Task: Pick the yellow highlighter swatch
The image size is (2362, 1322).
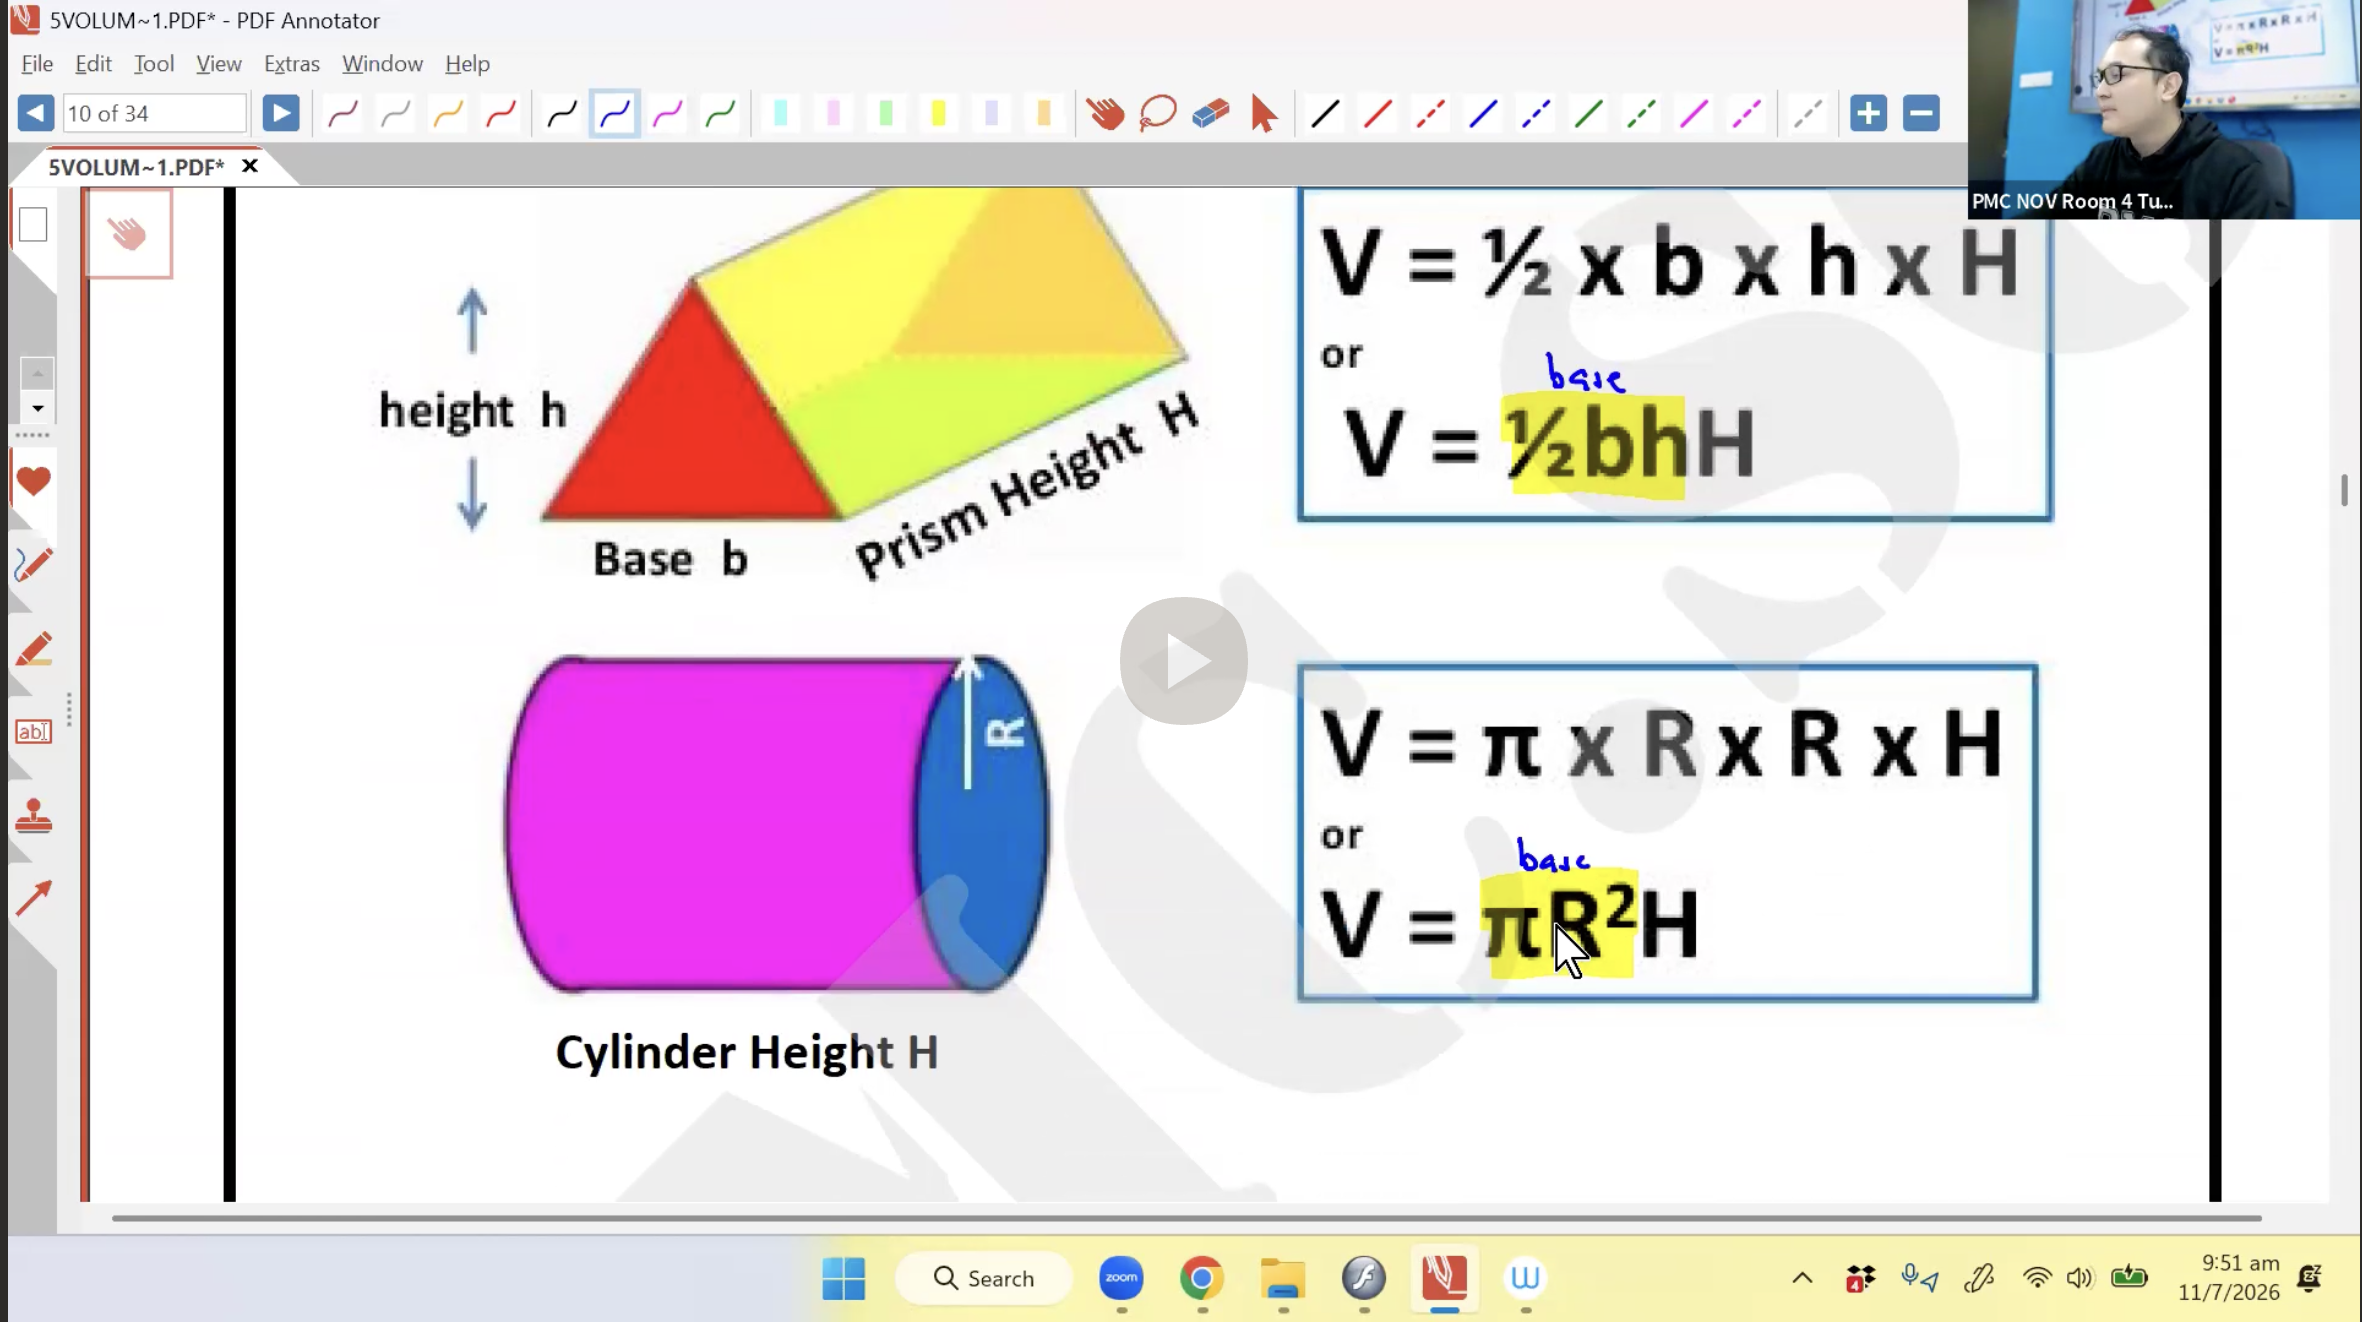Action: pyautogui.click(x=938, y=113)
